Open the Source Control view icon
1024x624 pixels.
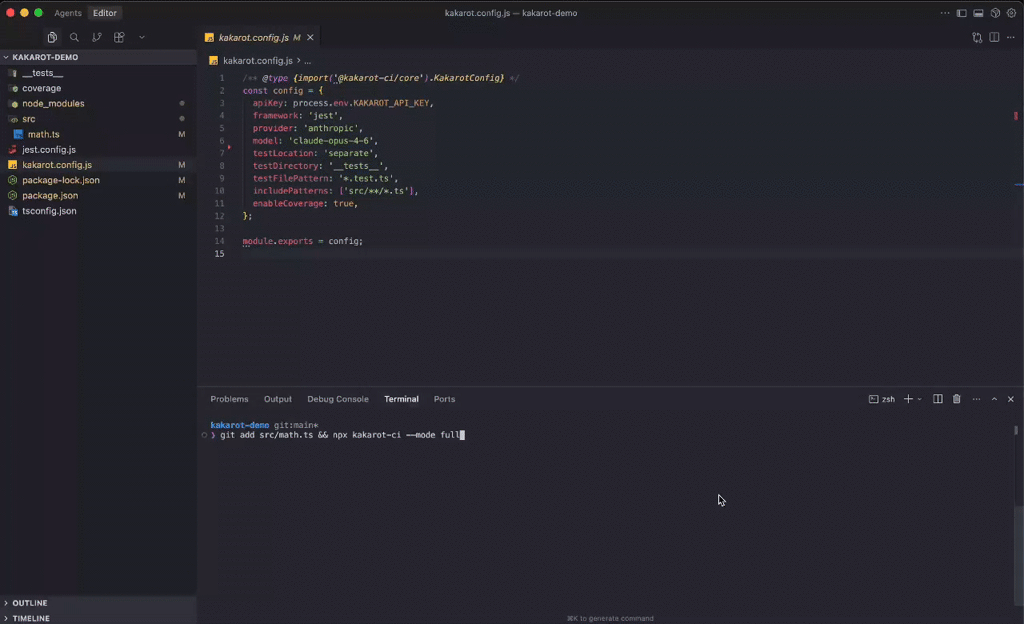97,37
